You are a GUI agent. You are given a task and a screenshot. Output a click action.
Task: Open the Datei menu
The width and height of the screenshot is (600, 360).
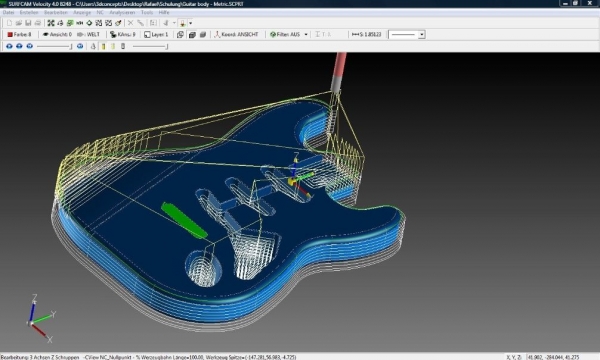point(8,13)
